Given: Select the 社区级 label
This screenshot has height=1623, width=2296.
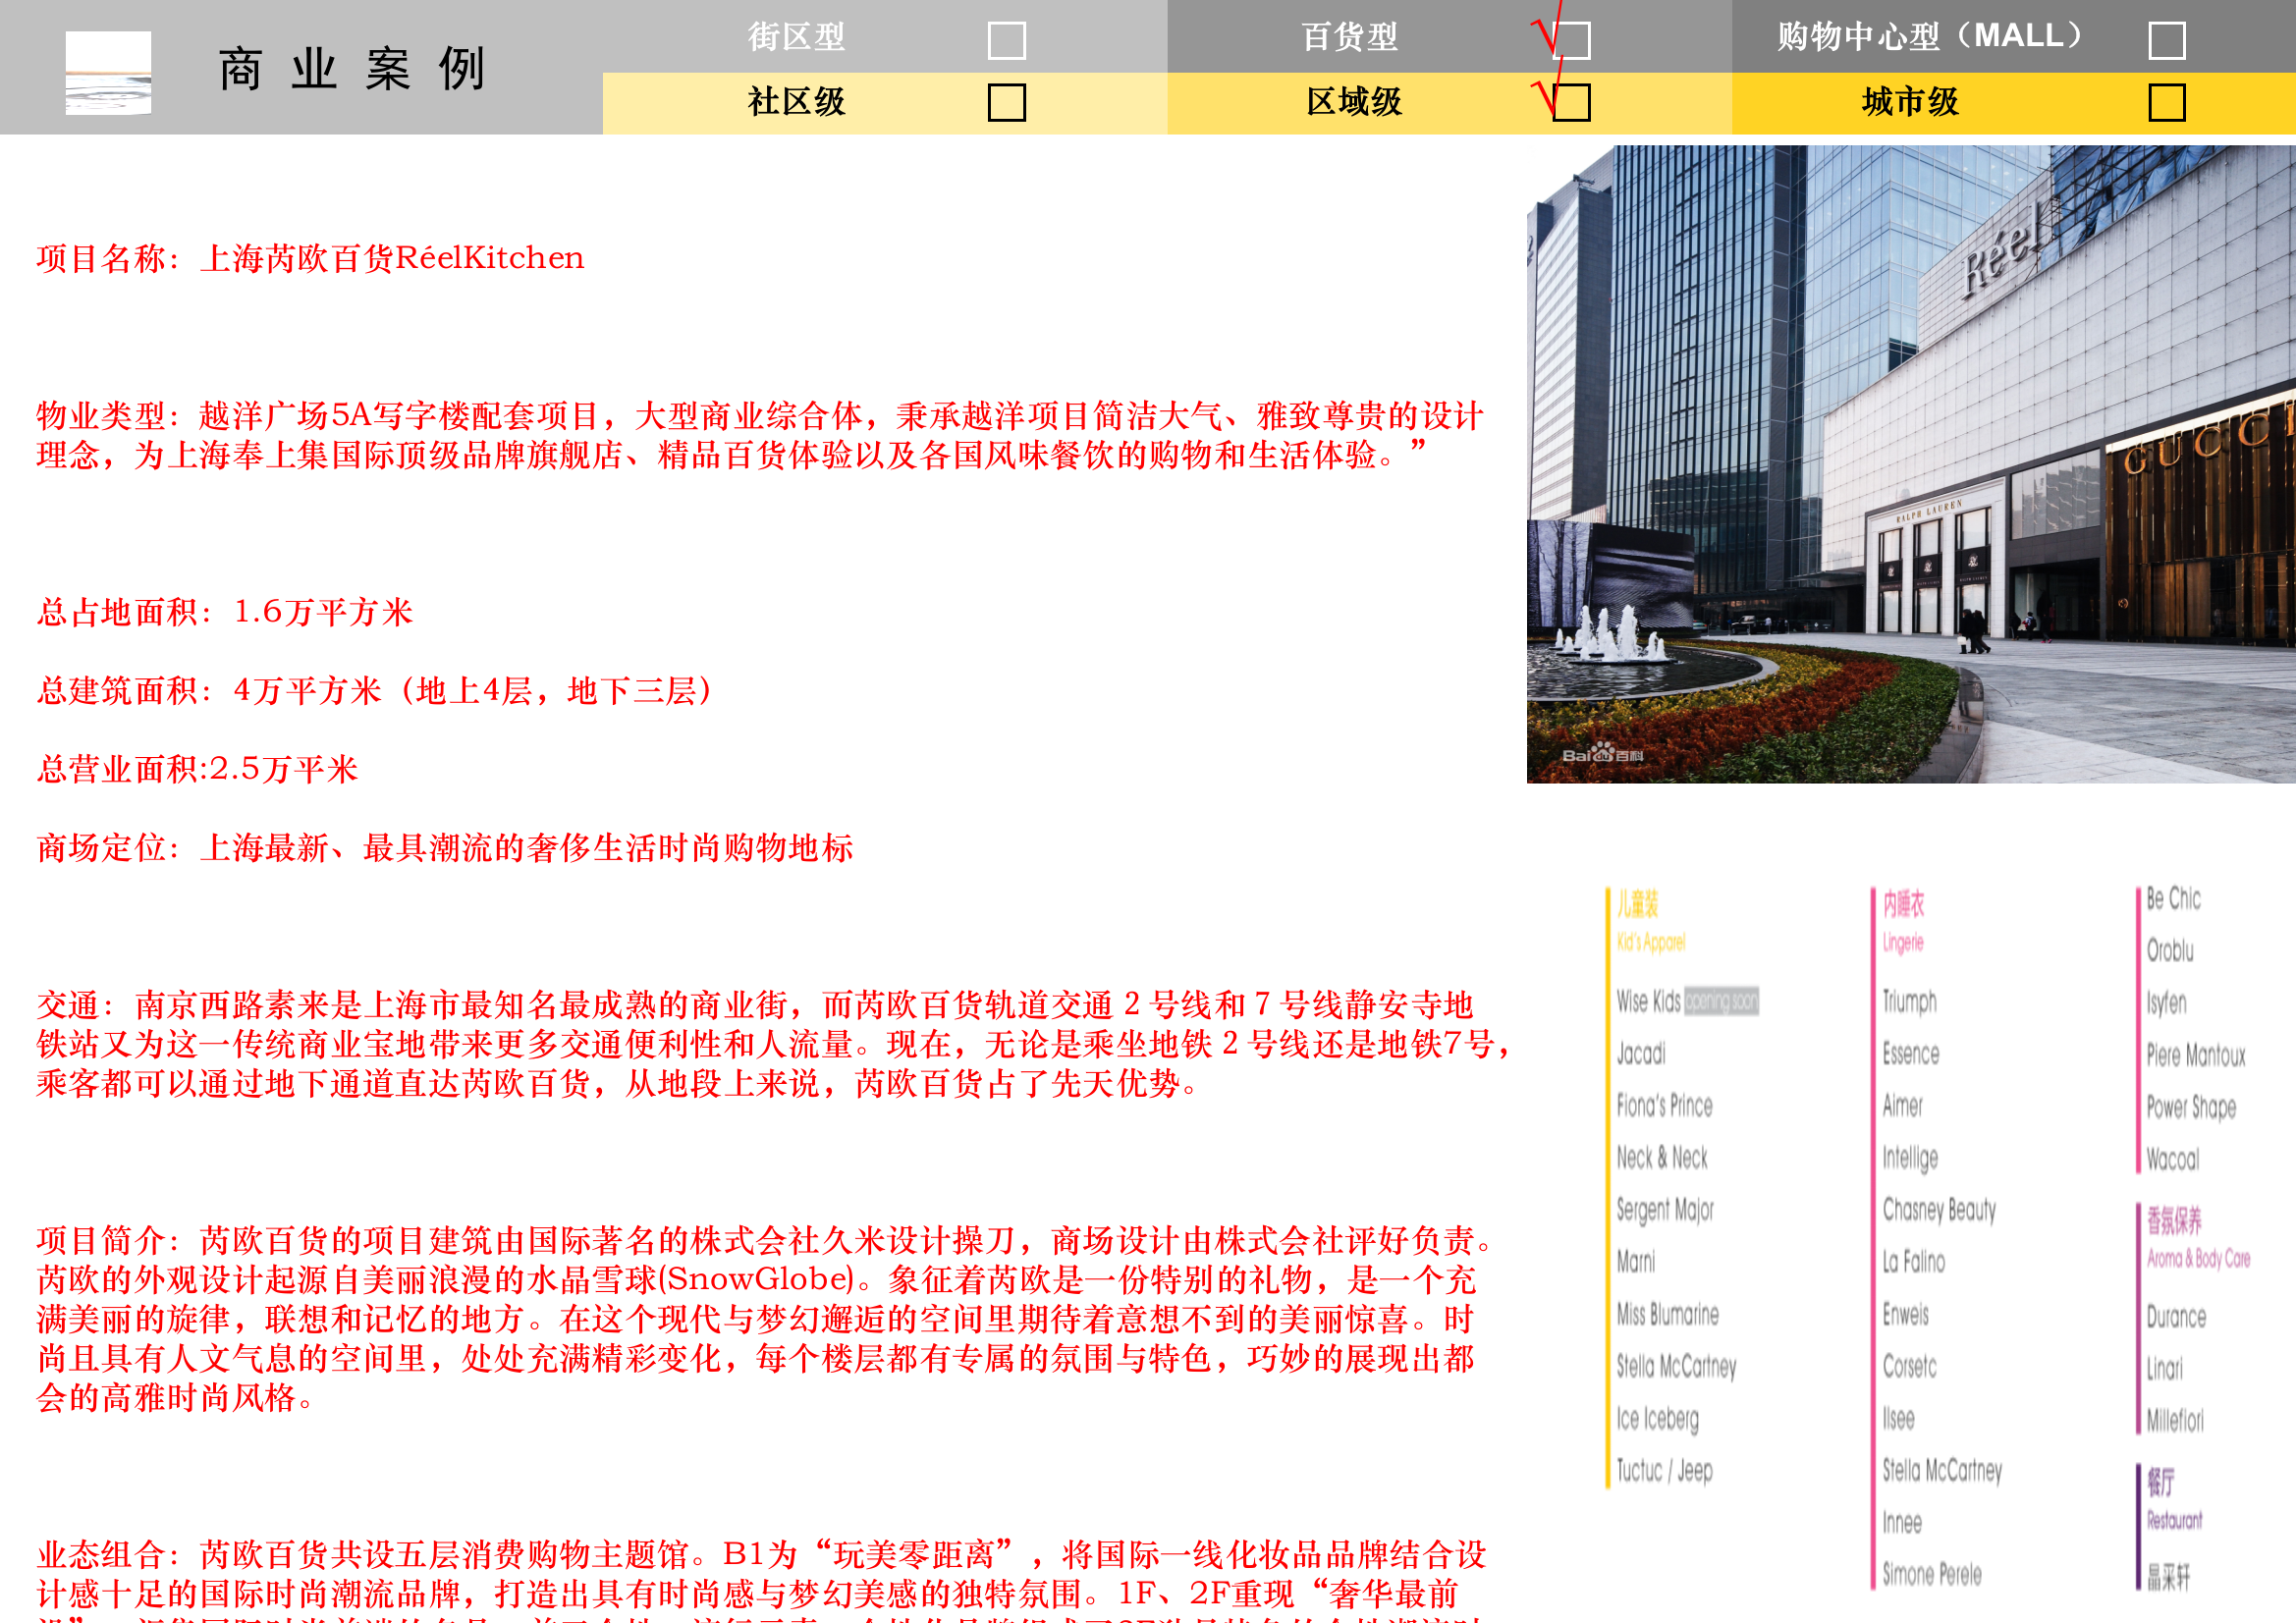Looking at the screenshot, I should click(796, 101).
